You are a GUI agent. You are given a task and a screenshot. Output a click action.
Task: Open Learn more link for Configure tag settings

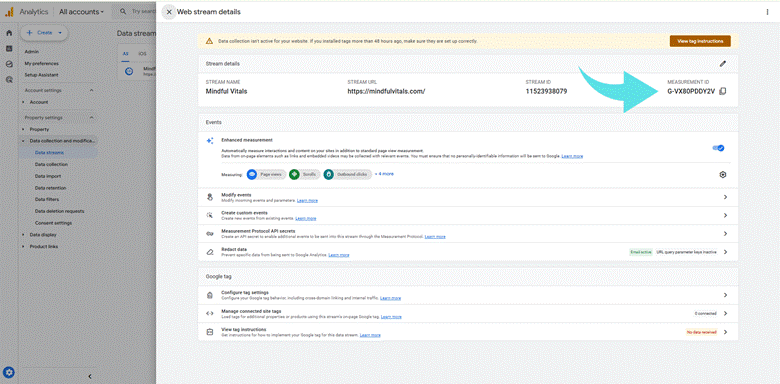tap(390, 298)
